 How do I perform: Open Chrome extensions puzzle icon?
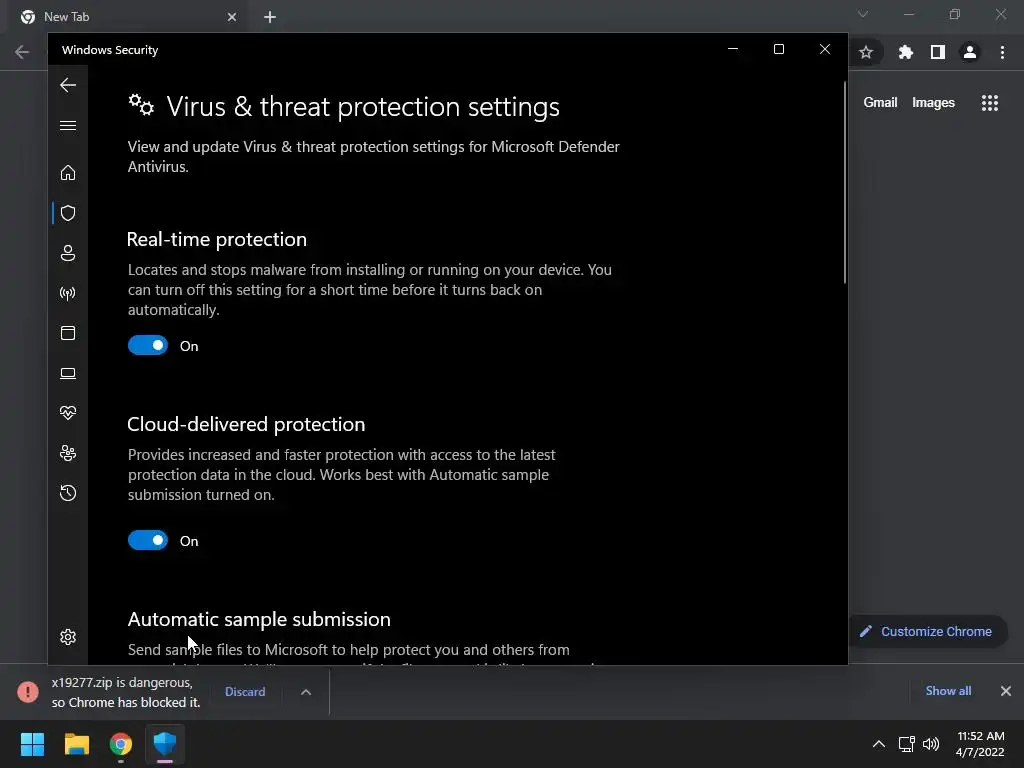(x=905, y=52)
